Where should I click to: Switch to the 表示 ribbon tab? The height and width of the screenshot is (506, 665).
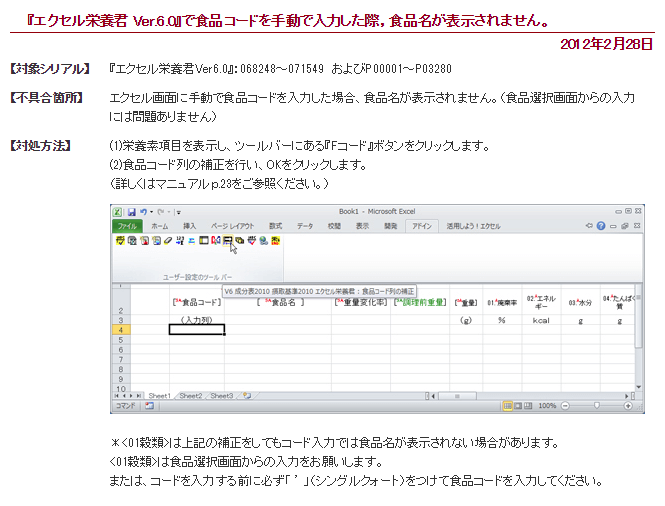tap(362, 226)
